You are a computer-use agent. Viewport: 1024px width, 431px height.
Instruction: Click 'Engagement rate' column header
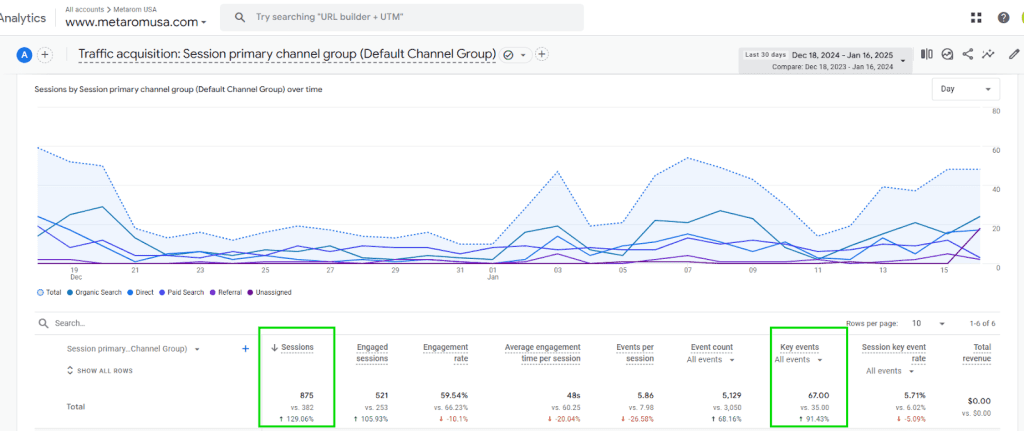point(445,353)
